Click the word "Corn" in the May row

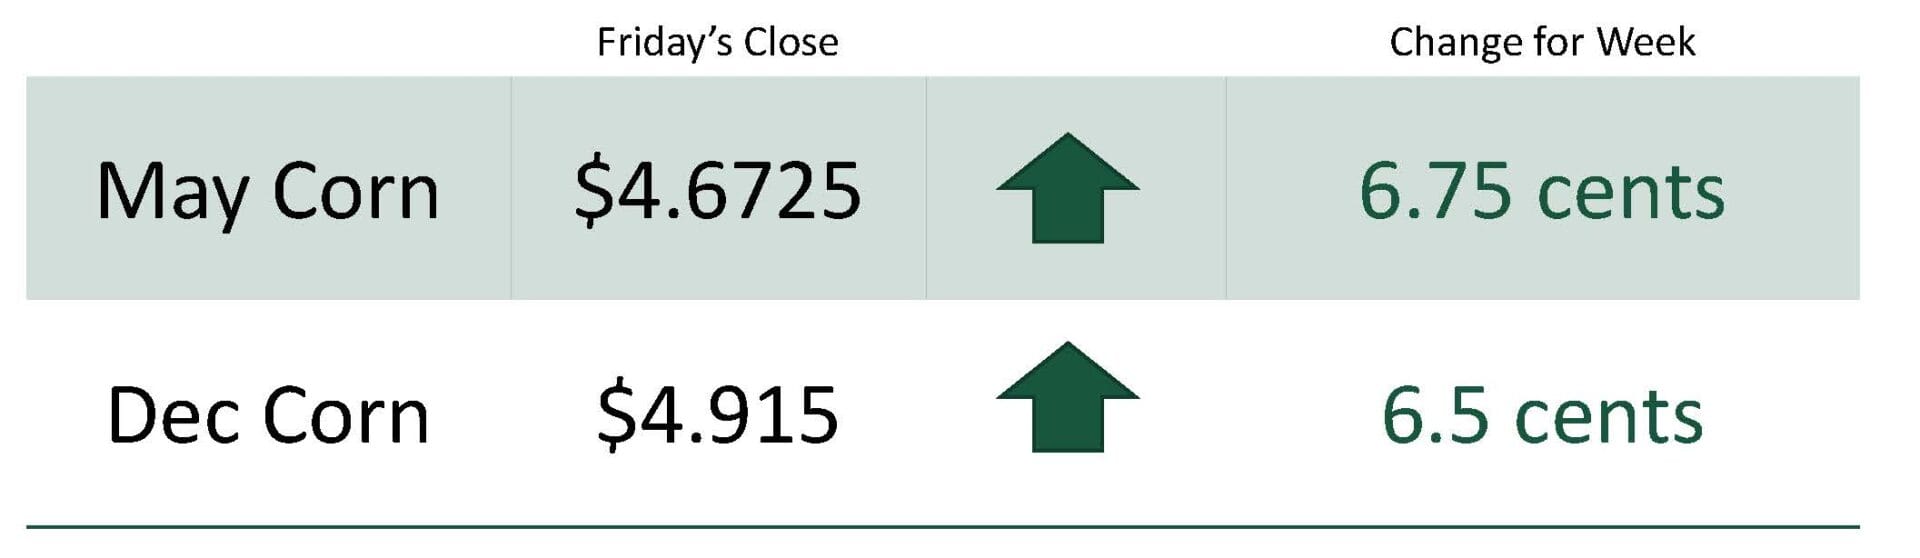pyautogui.click(x=355, y=192)
